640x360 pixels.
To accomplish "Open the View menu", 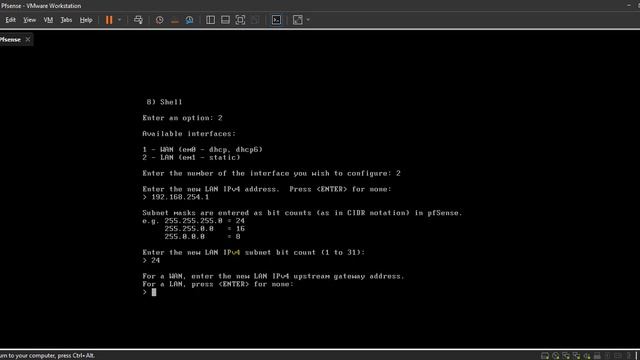I will (29, 20).
